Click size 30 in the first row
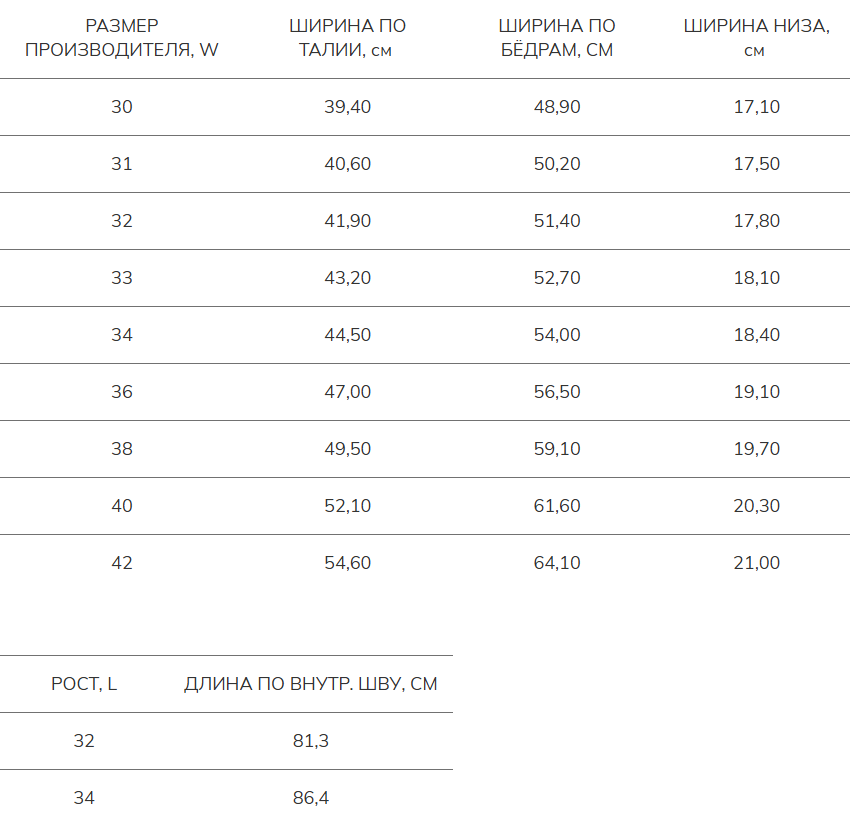 121,107
